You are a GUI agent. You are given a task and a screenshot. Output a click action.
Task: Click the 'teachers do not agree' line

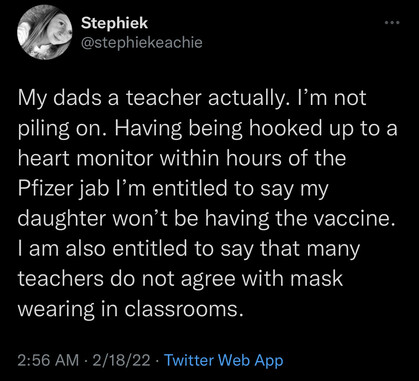click(180, 278)
